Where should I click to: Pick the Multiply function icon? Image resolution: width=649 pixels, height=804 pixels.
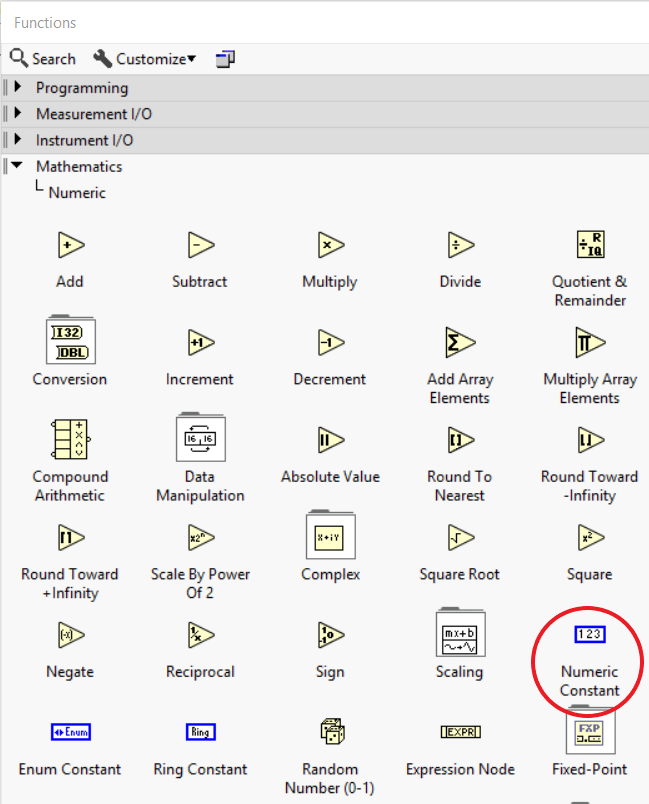point(331,245)
